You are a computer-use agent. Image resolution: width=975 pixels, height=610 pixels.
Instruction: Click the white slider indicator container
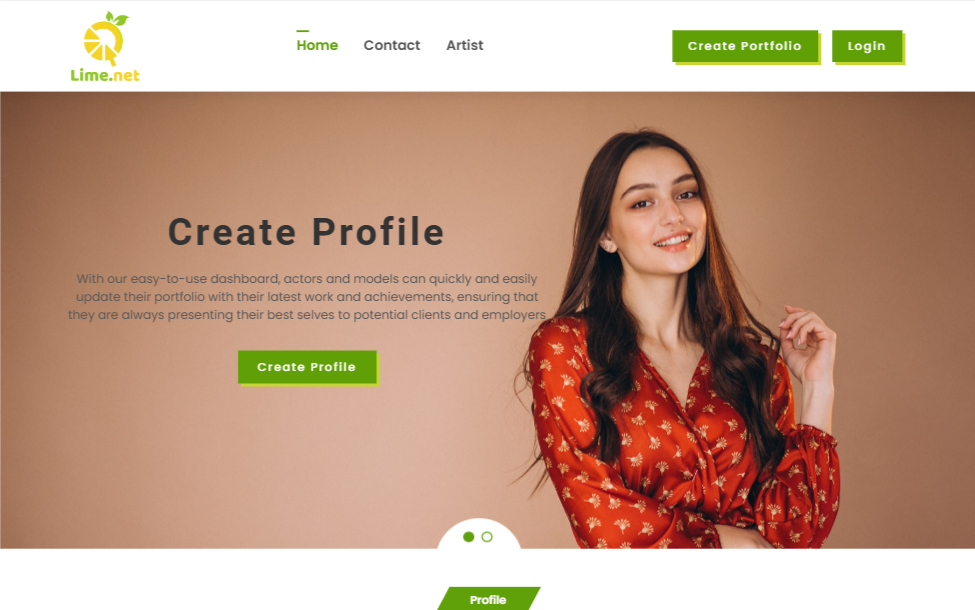tap(479, 534)
